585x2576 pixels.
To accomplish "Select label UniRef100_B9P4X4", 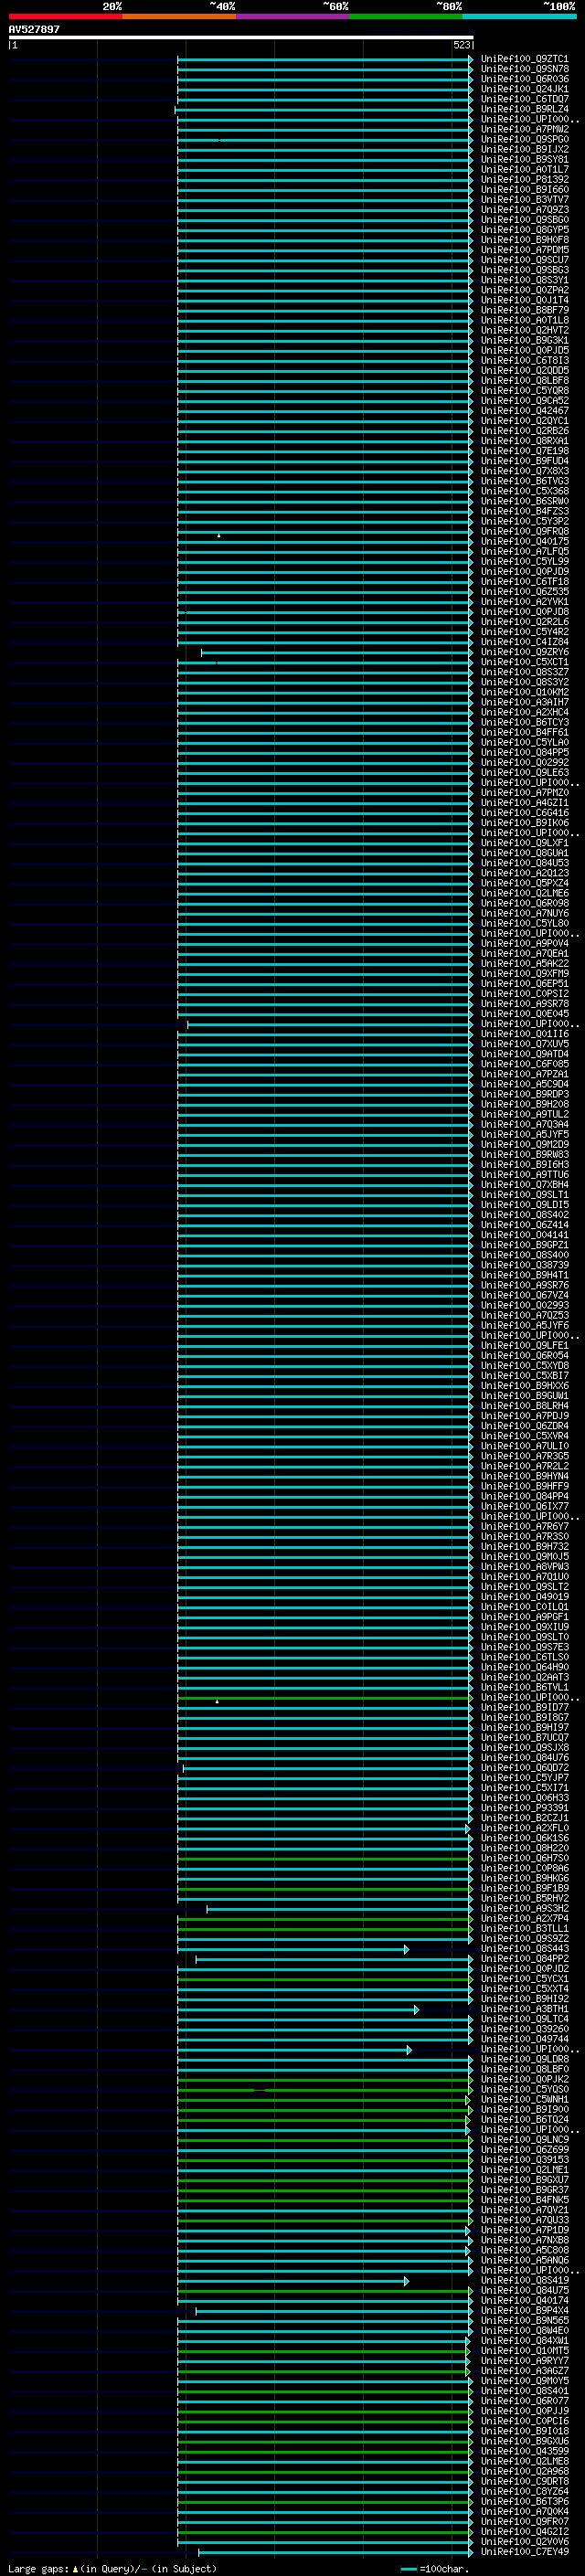I will (x=525, y=2311).
